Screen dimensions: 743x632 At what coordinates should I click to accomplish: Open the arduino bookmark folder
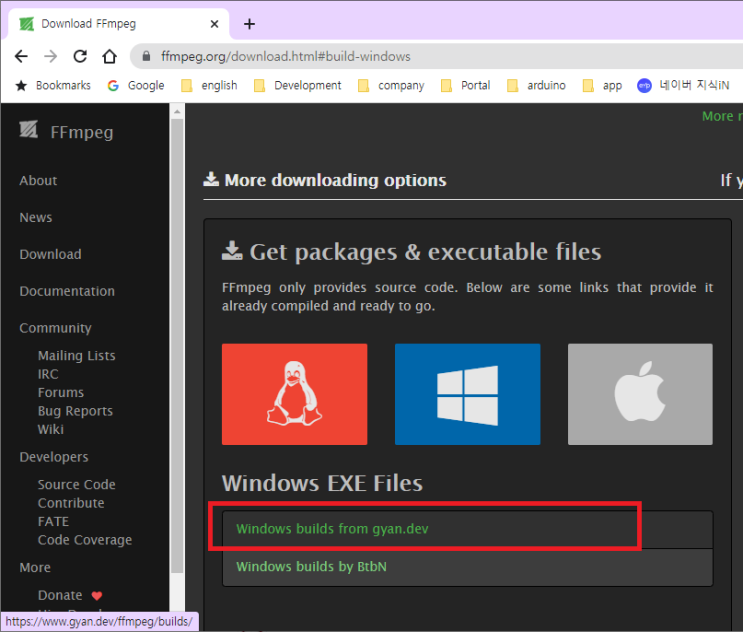click(536, 85)
